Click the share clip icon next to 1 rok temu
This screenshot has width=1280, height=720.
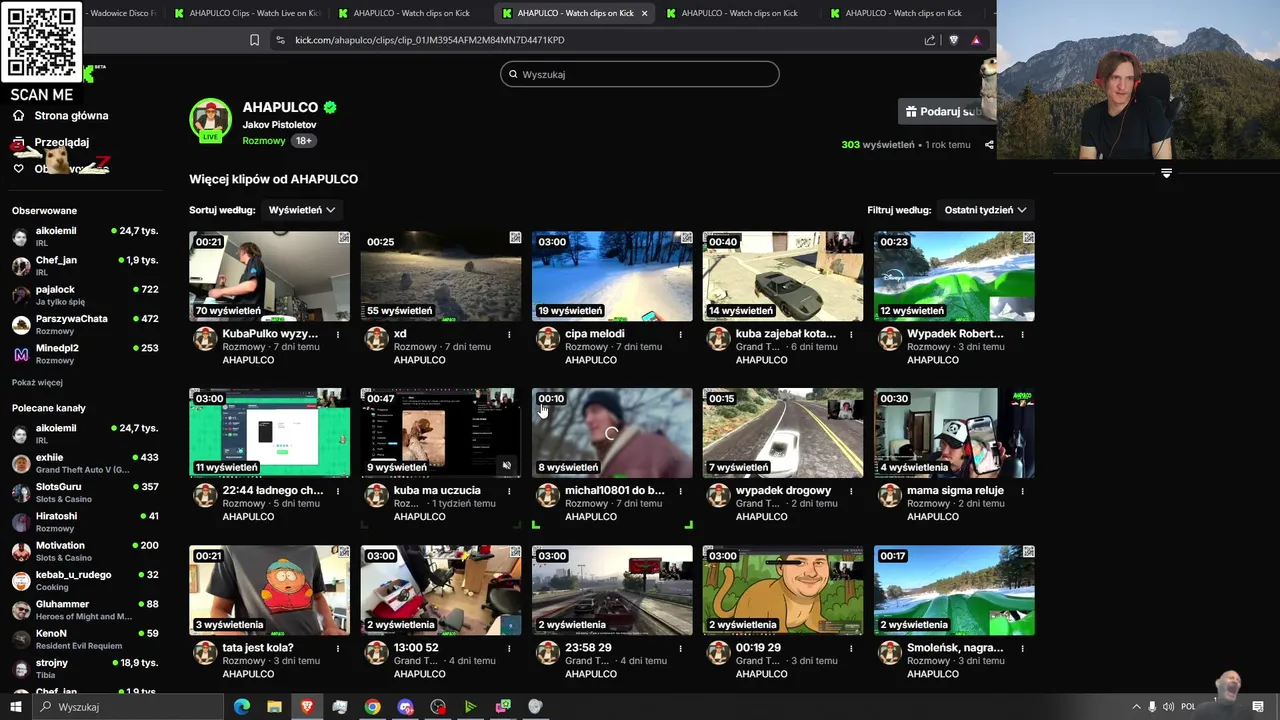click(x=989, y=145)
